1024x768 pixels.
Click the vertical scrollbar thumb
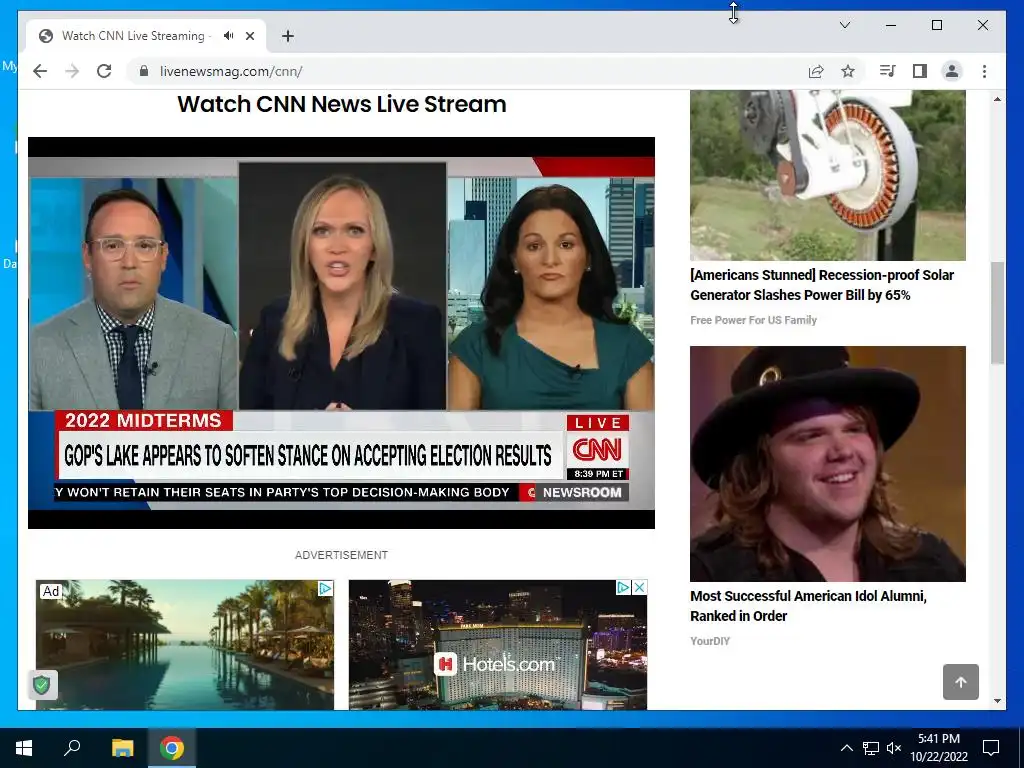click(997, 313)
